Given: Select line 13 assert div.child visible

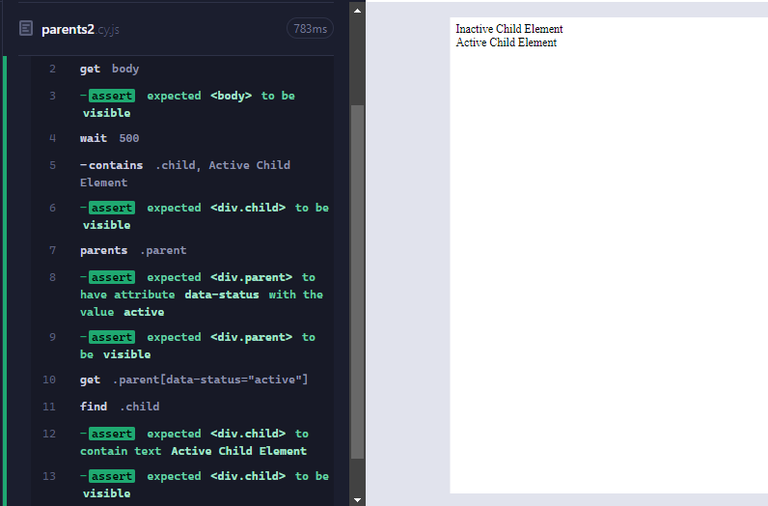Looking at the screenshot, I should point(182,485).
